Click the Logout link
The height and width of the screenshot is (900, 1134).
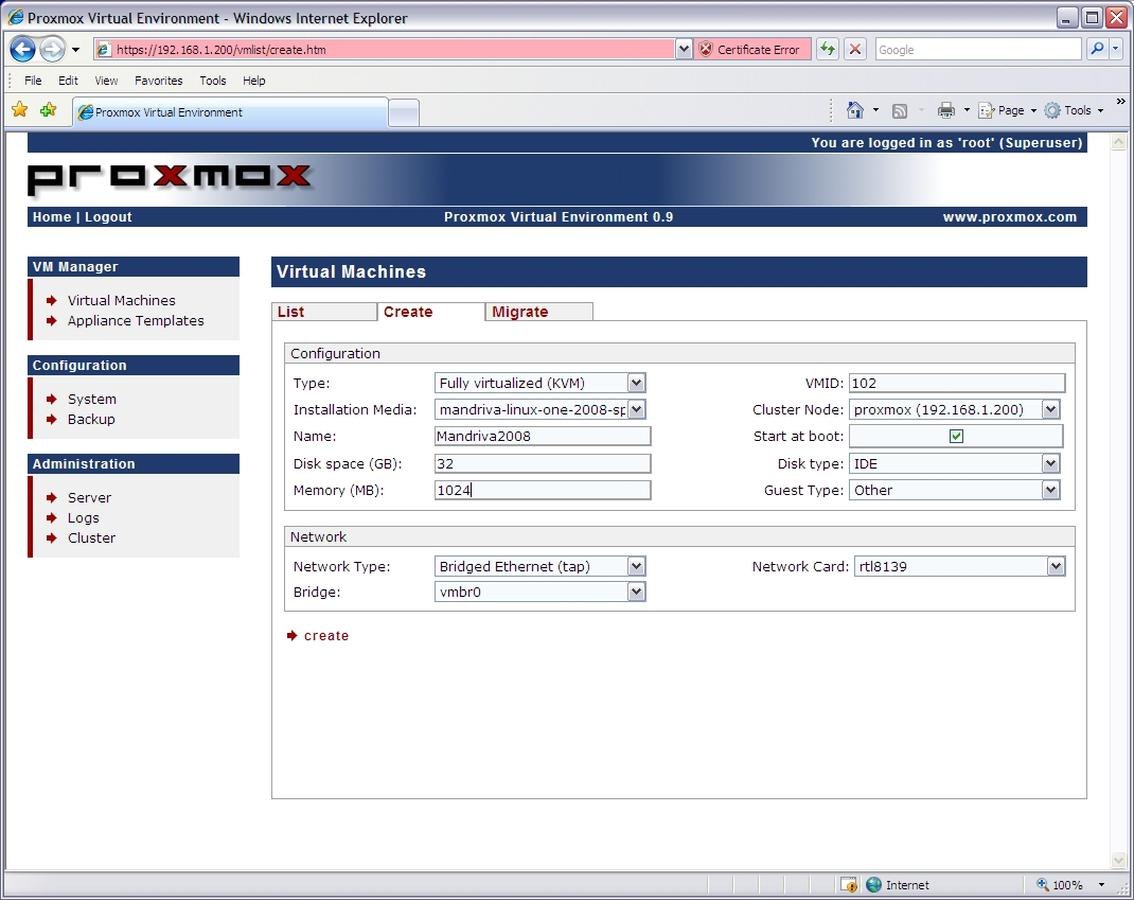point(108,217)
